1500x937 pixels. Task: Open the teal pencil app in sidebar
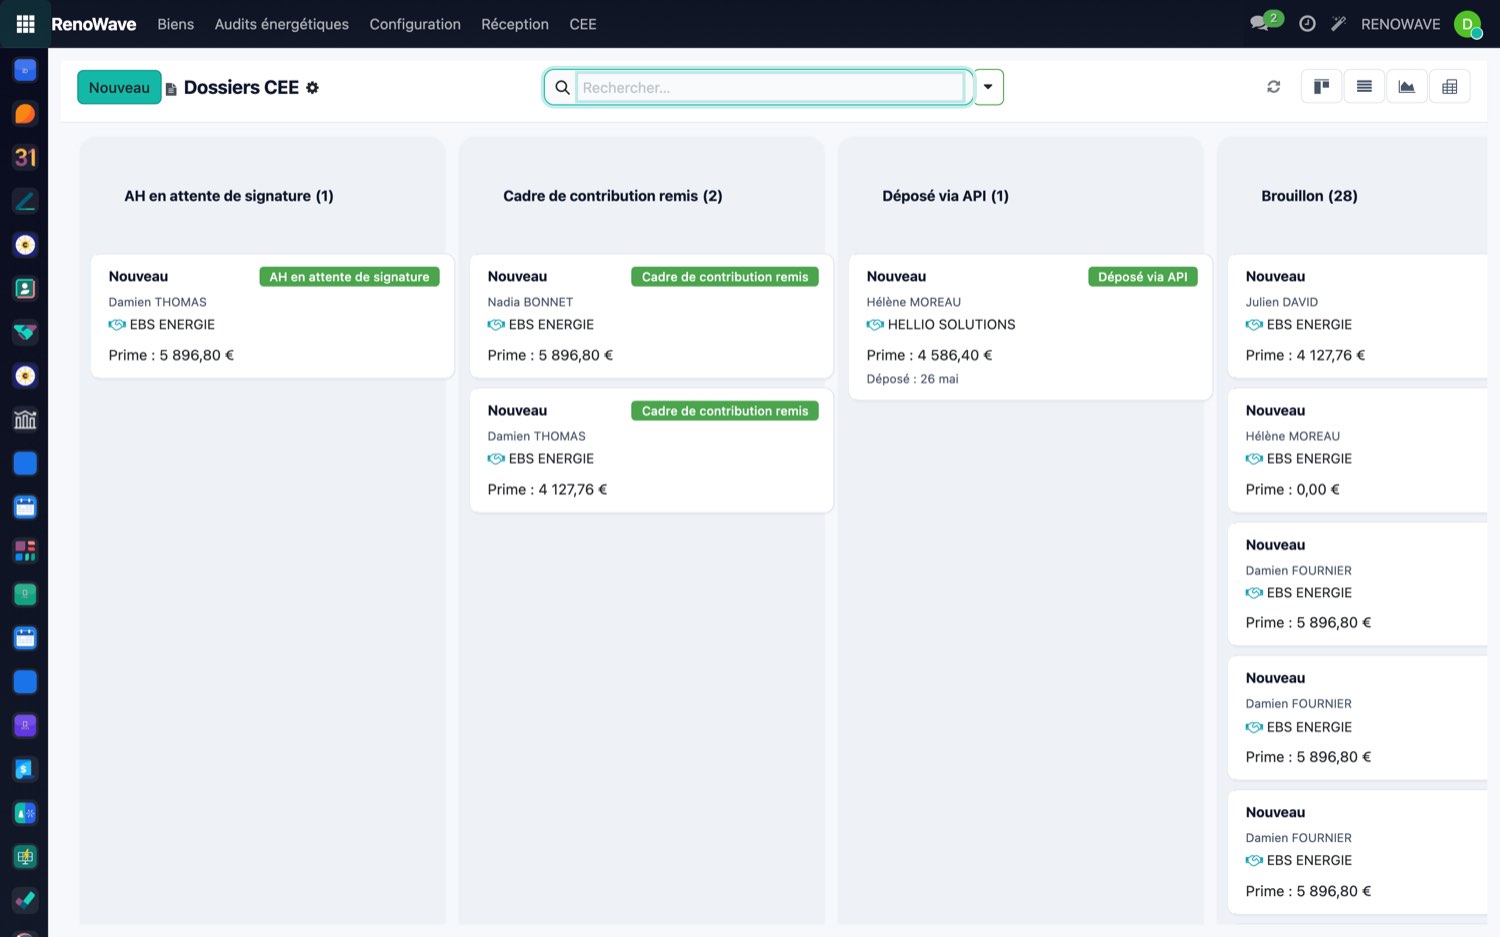click(25, 201)
